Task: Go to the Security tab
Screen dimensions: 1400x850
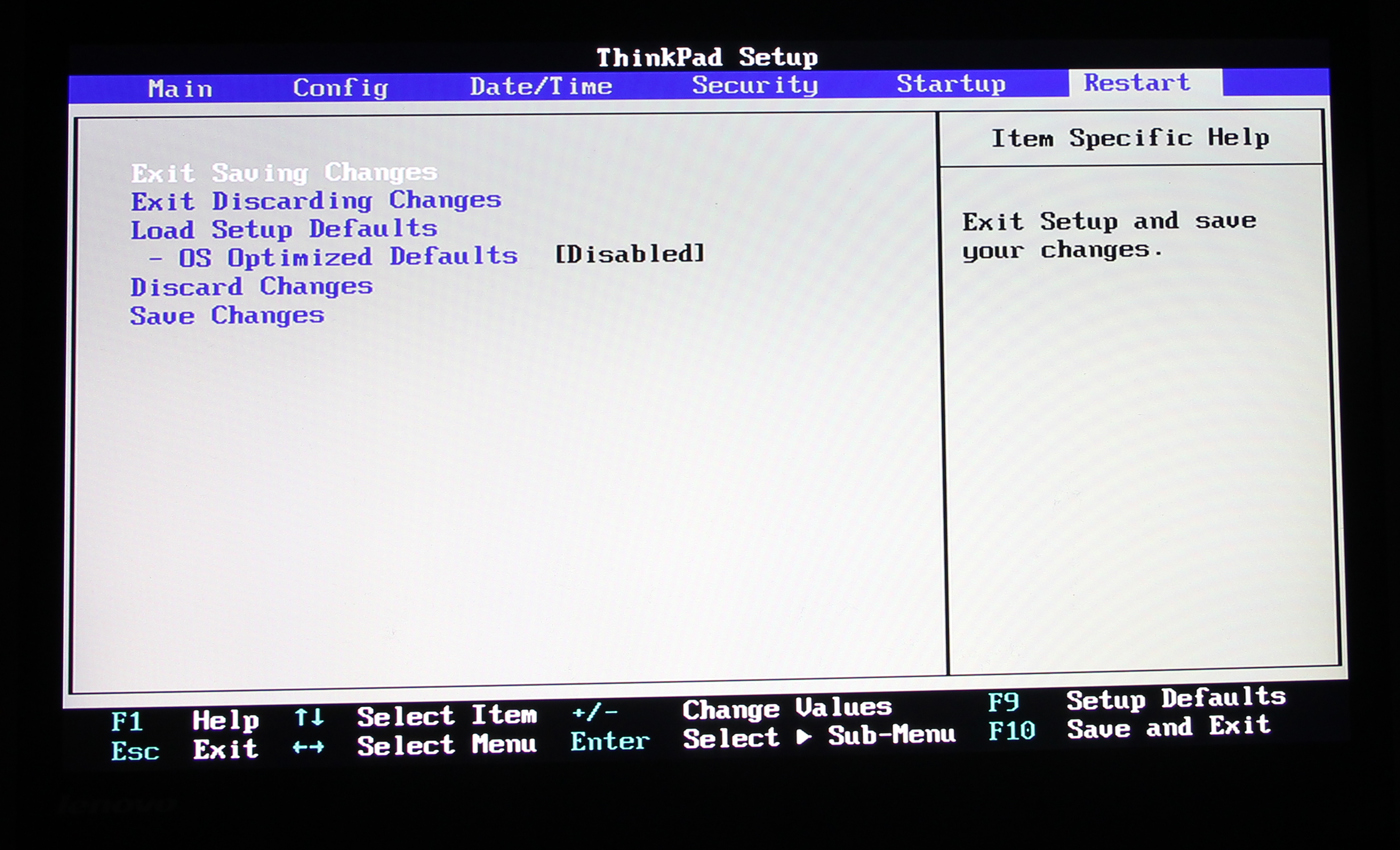Action: tap(755, 85)
